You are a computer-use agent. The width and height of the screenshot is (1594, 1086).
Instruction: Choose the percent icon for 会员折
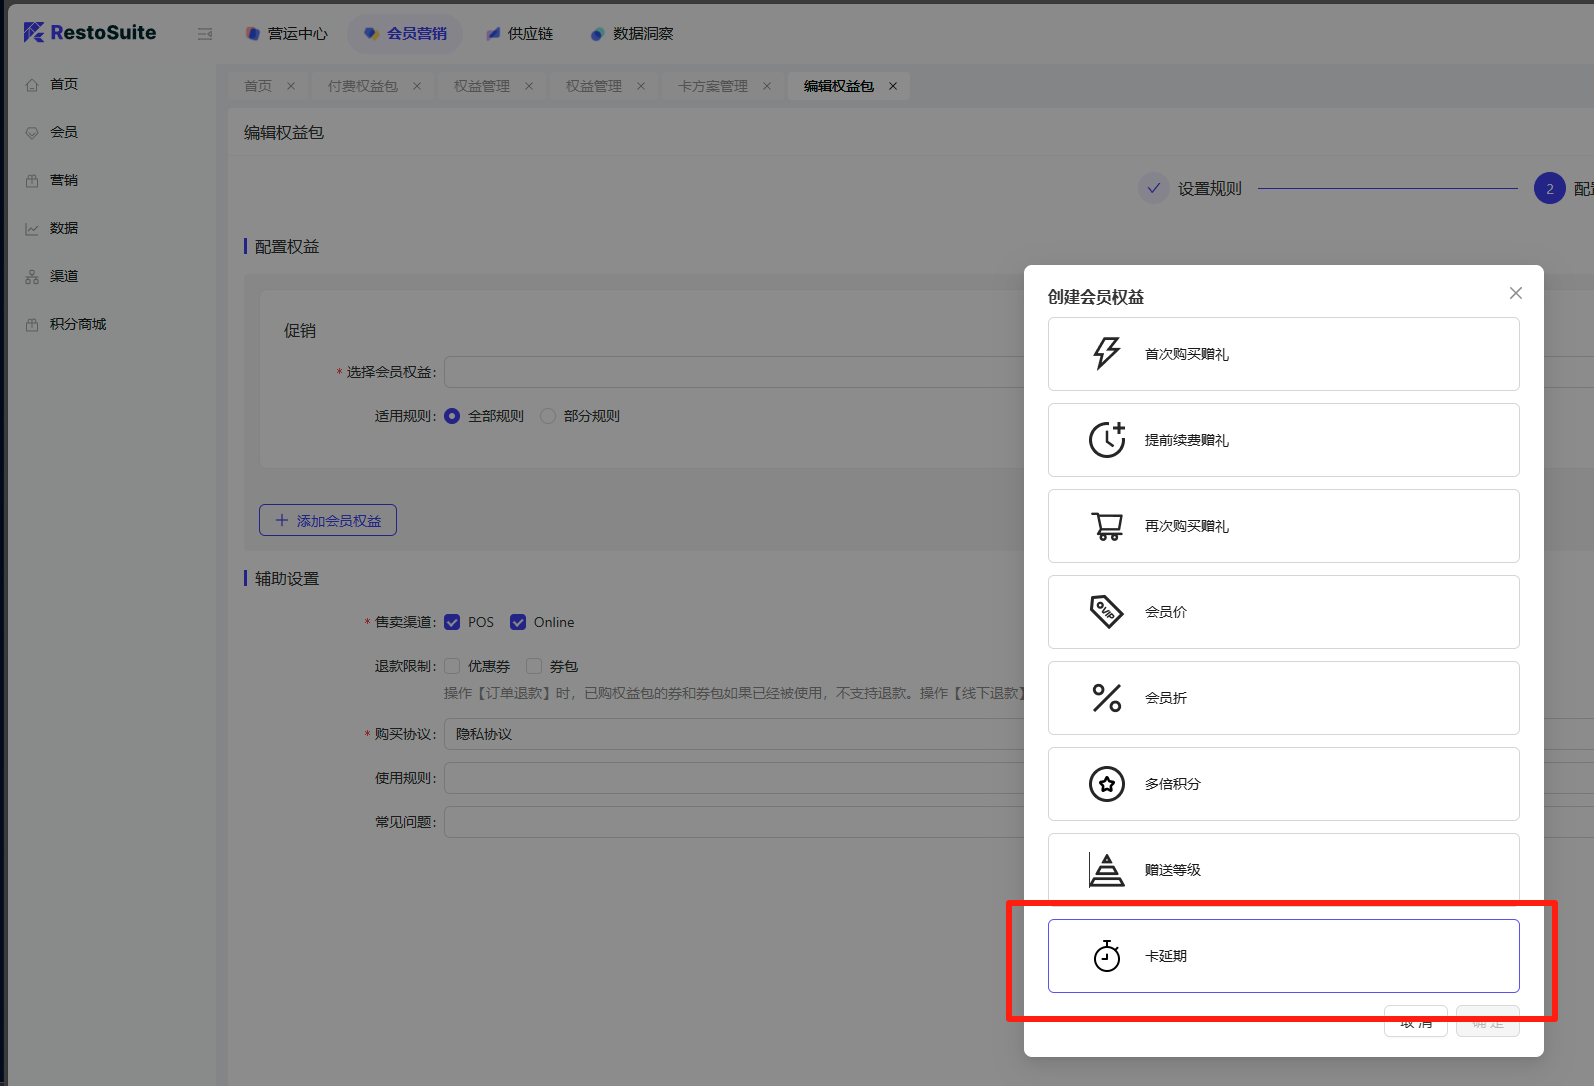[1107, 698]
